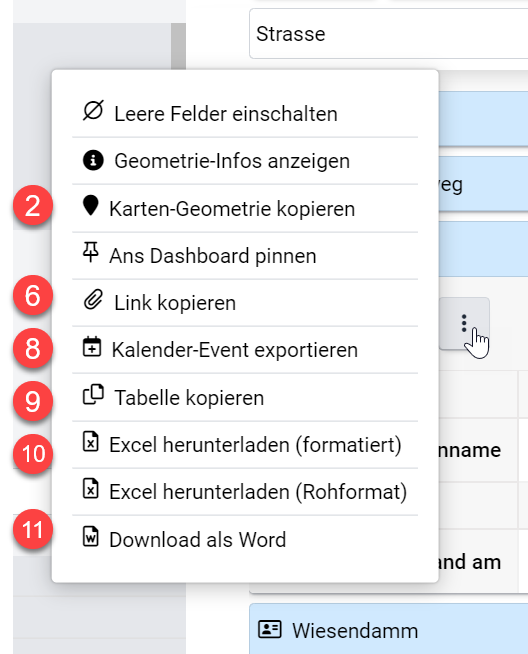This screenshot has width=528, height=654.
Task: Click the paperclip icon for Link kopieren
Action: coord(93,300)
